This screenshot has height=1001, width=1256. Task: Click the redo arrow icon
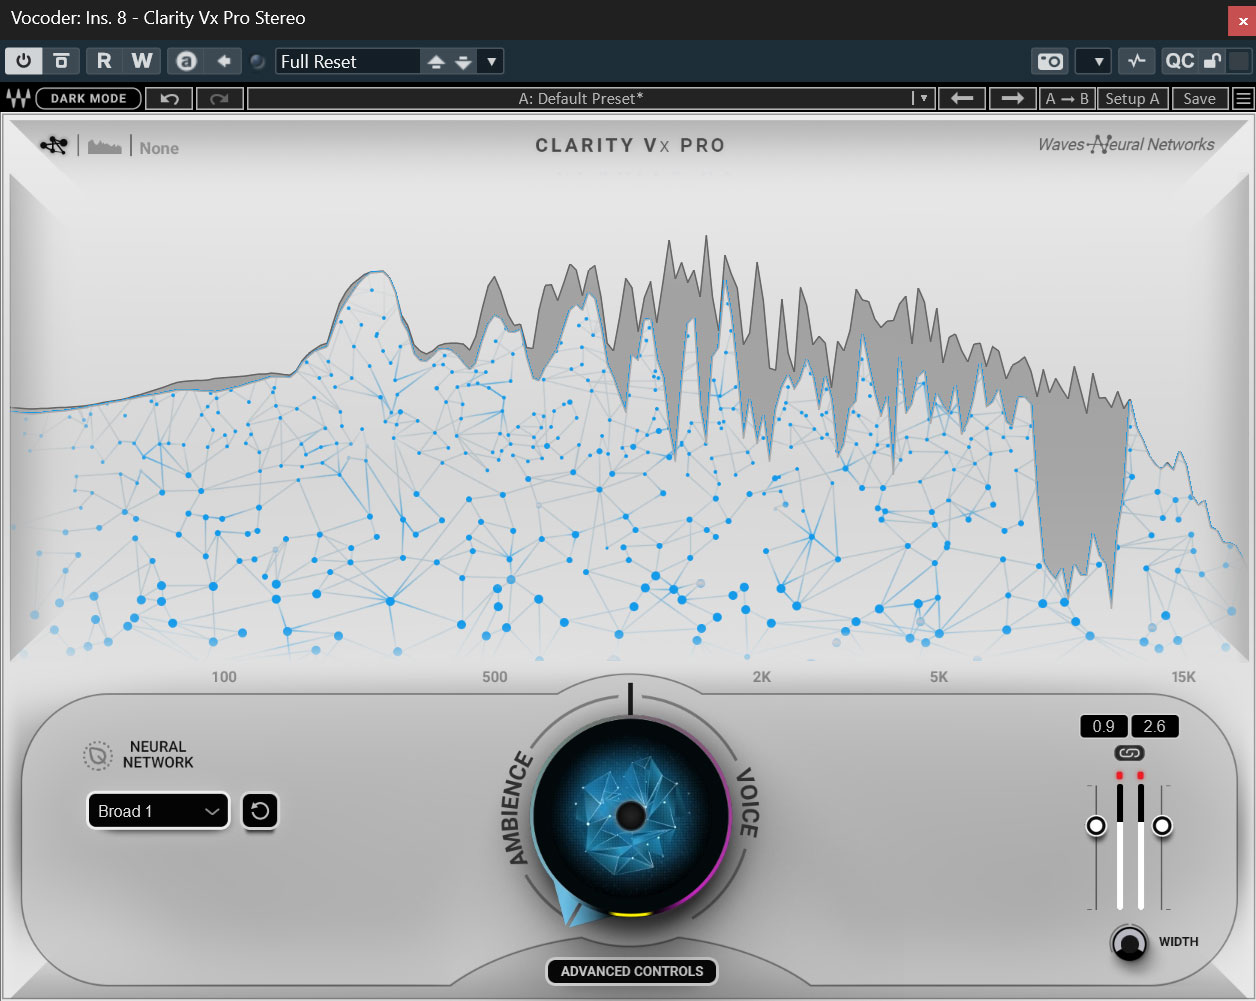click(x=219, y=98)
